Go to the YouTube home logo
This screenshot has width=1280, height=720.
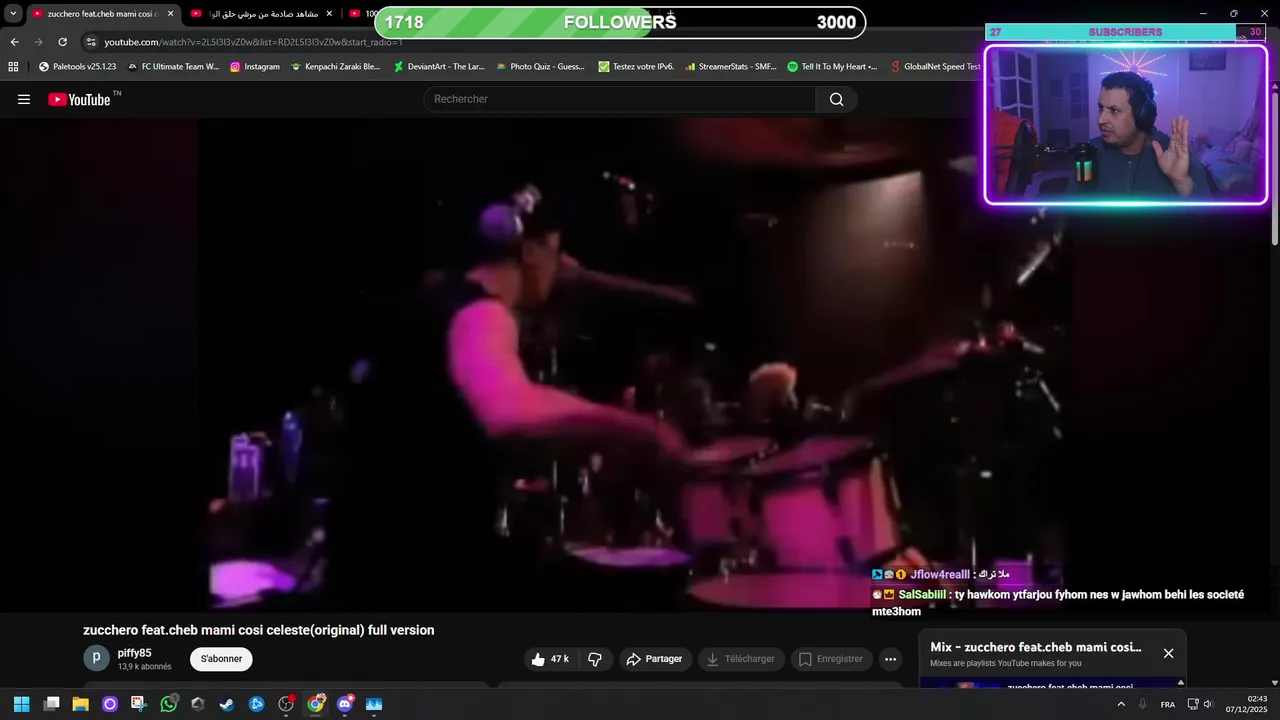coord(79,99)
